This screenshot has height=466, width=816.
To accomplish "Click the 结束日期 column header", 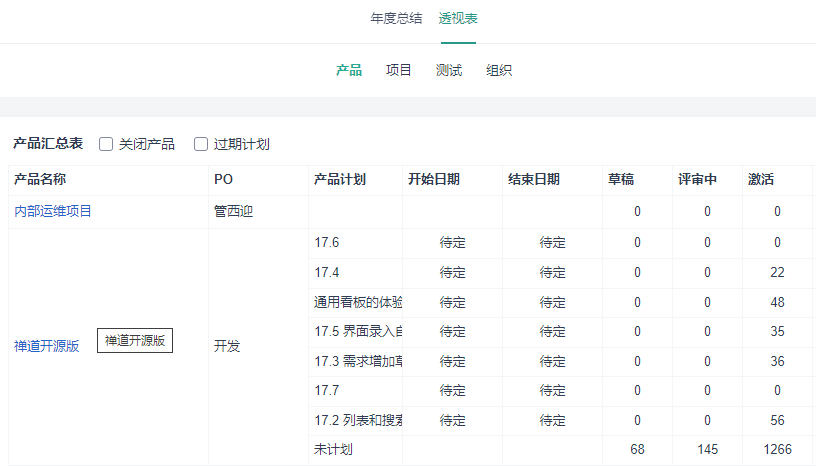I will coord(534,180).
